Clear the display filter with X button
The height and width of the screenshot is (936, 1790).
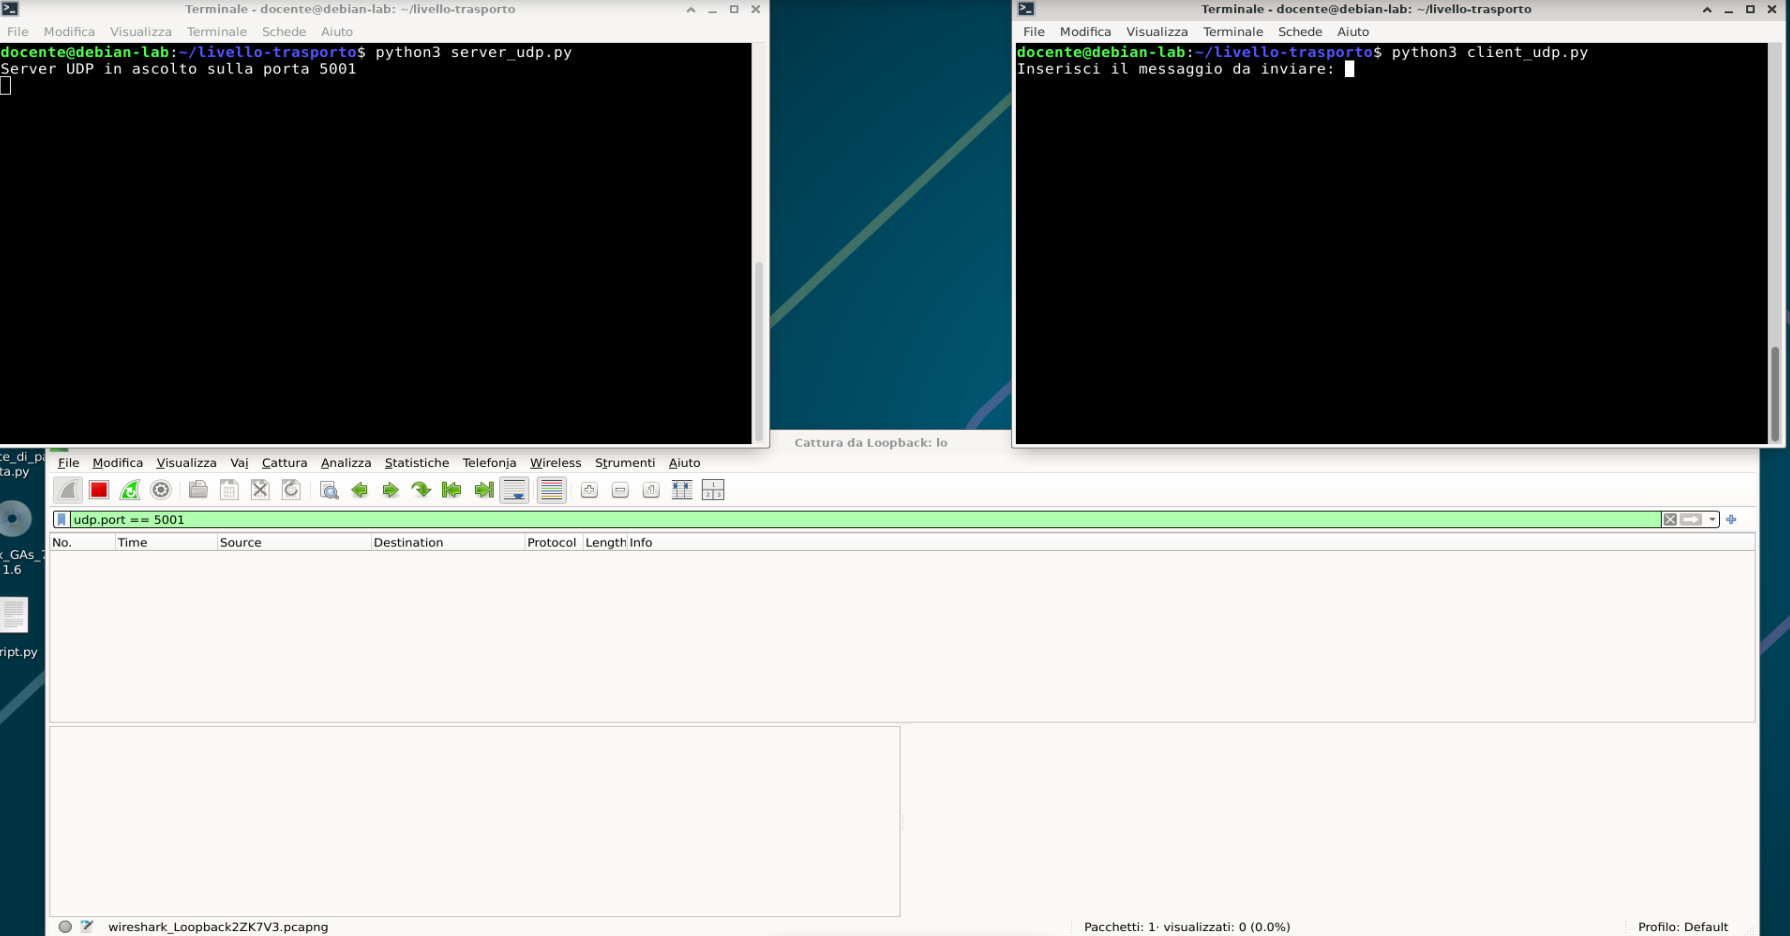[1670, 520]
